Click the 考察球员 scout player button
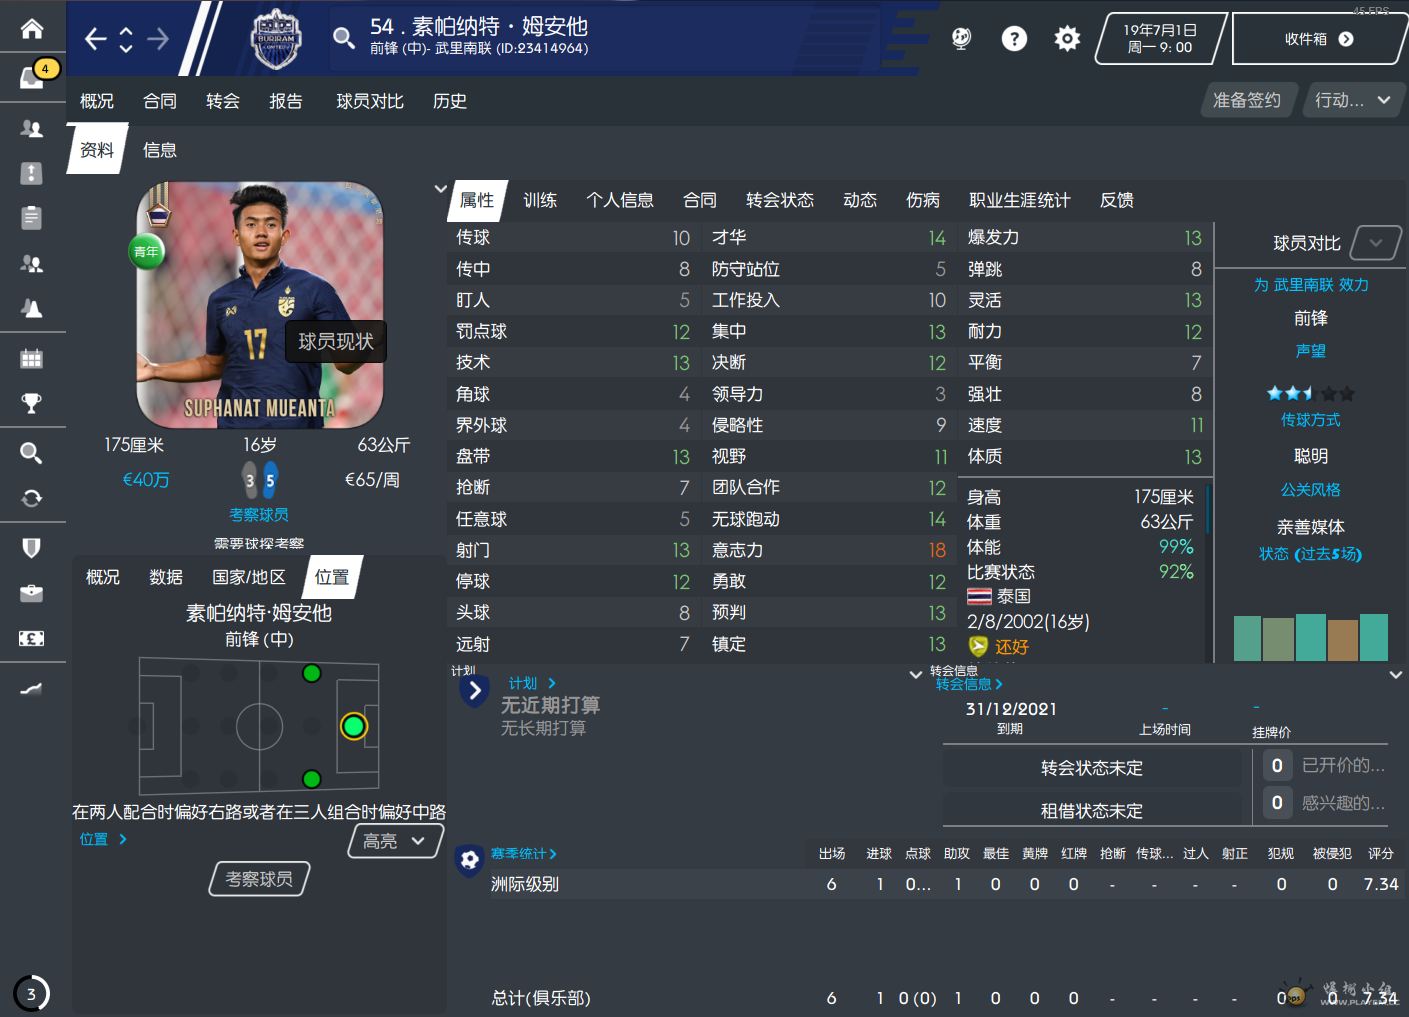The image size is (1409, 1017). coord(259,879)
